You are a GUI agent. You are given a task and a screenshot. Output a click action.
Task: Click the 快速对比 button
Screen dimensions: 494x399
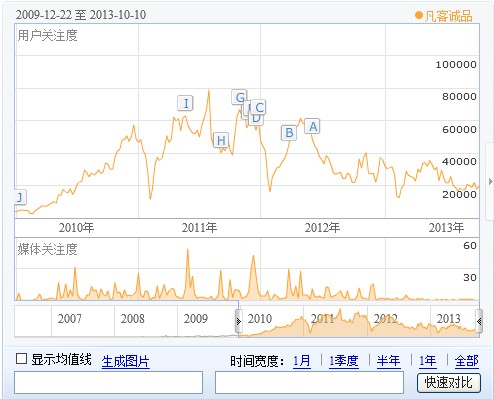click(449, 383)
